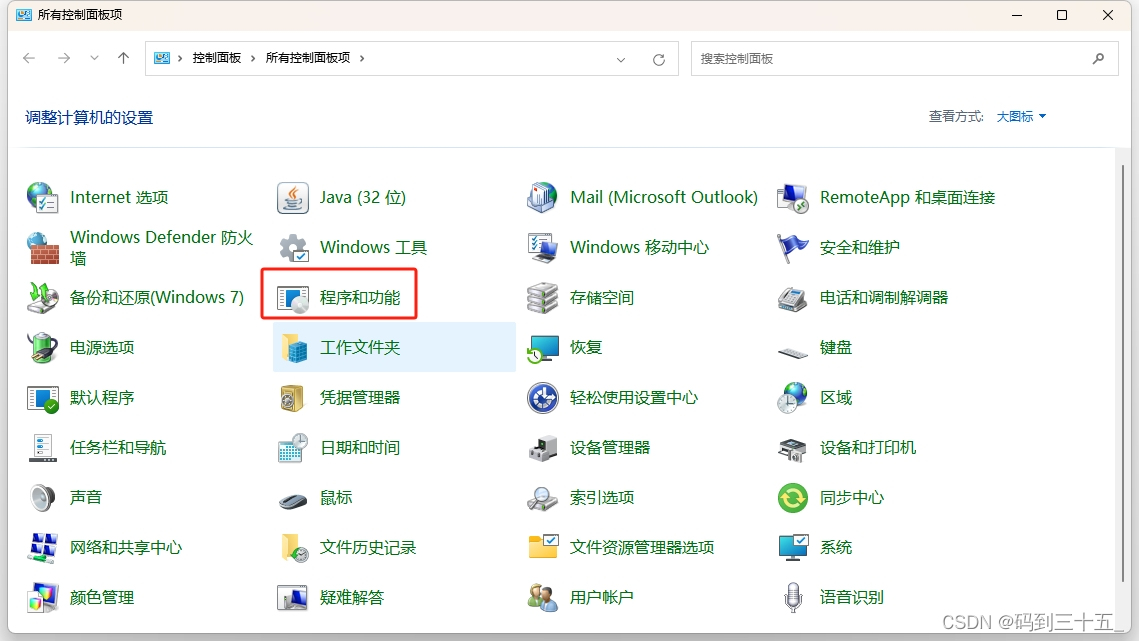Open the 文件资源管理器选项 icon
Screen dimensions: 1139x641
[x=543, y=547]
